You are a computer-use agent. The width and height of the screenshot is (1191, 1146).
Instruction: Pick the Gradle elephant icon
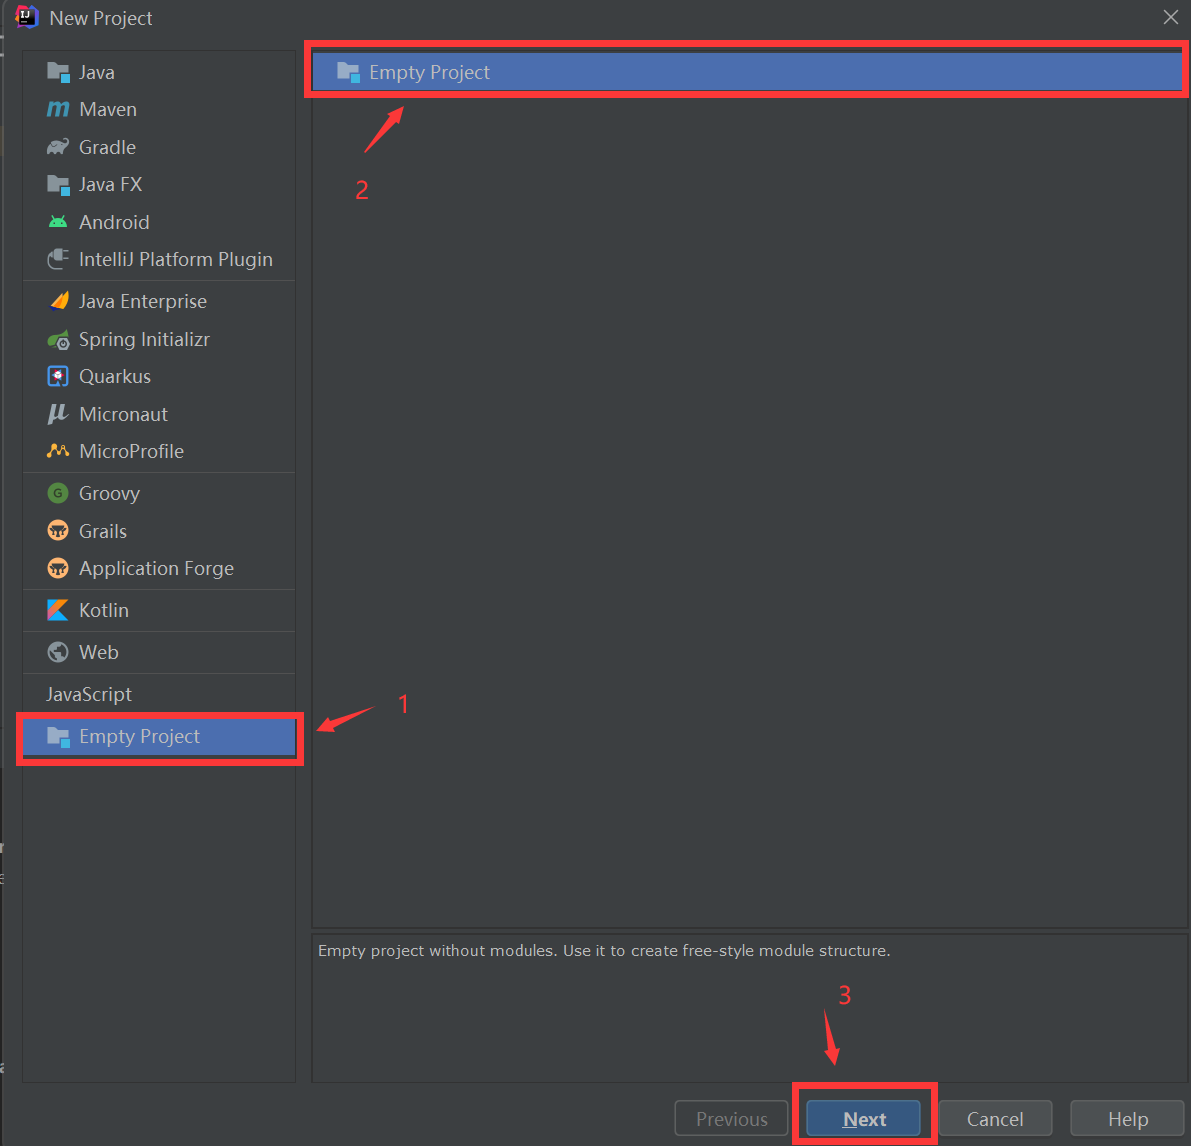tap(58, 147)
